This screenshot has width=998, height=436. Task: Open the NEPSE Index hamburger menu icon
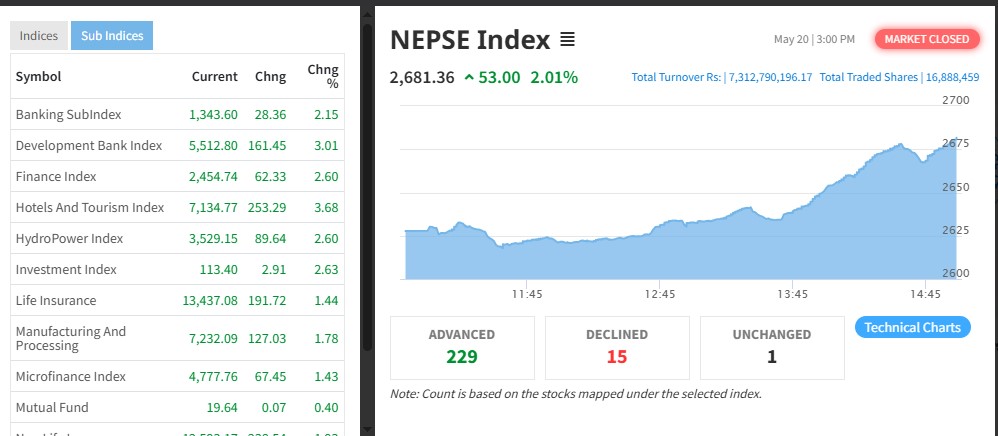point(568,40)
